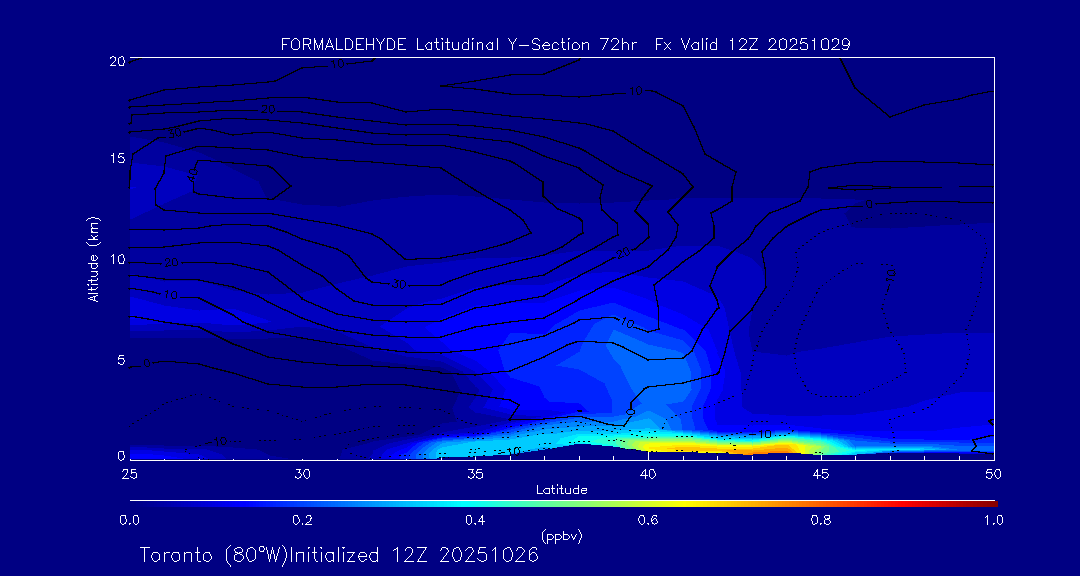The image size is (1080, 576).
Task: Click the 0.8 label under the color bar
Action: [x=821, y=520]
